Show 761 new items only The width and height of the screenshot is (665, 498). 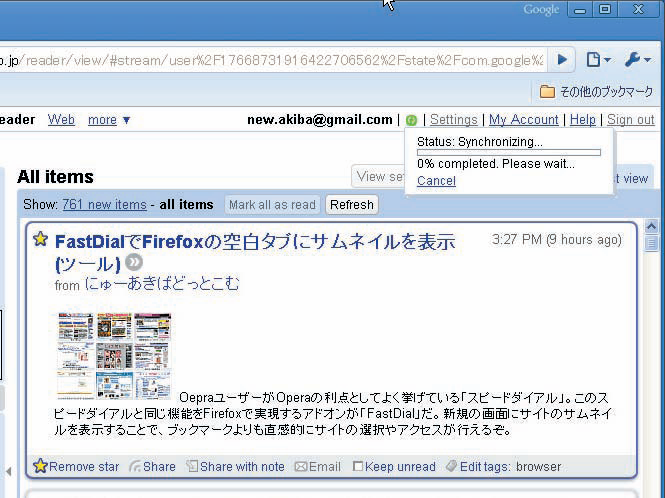104,204
